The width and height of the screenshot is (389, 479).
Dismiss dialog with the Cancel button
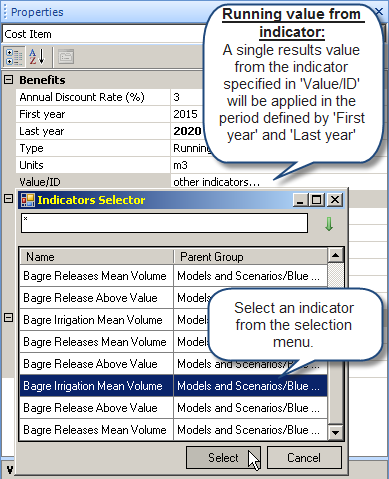pyautogui.click(x=304, y=458)
